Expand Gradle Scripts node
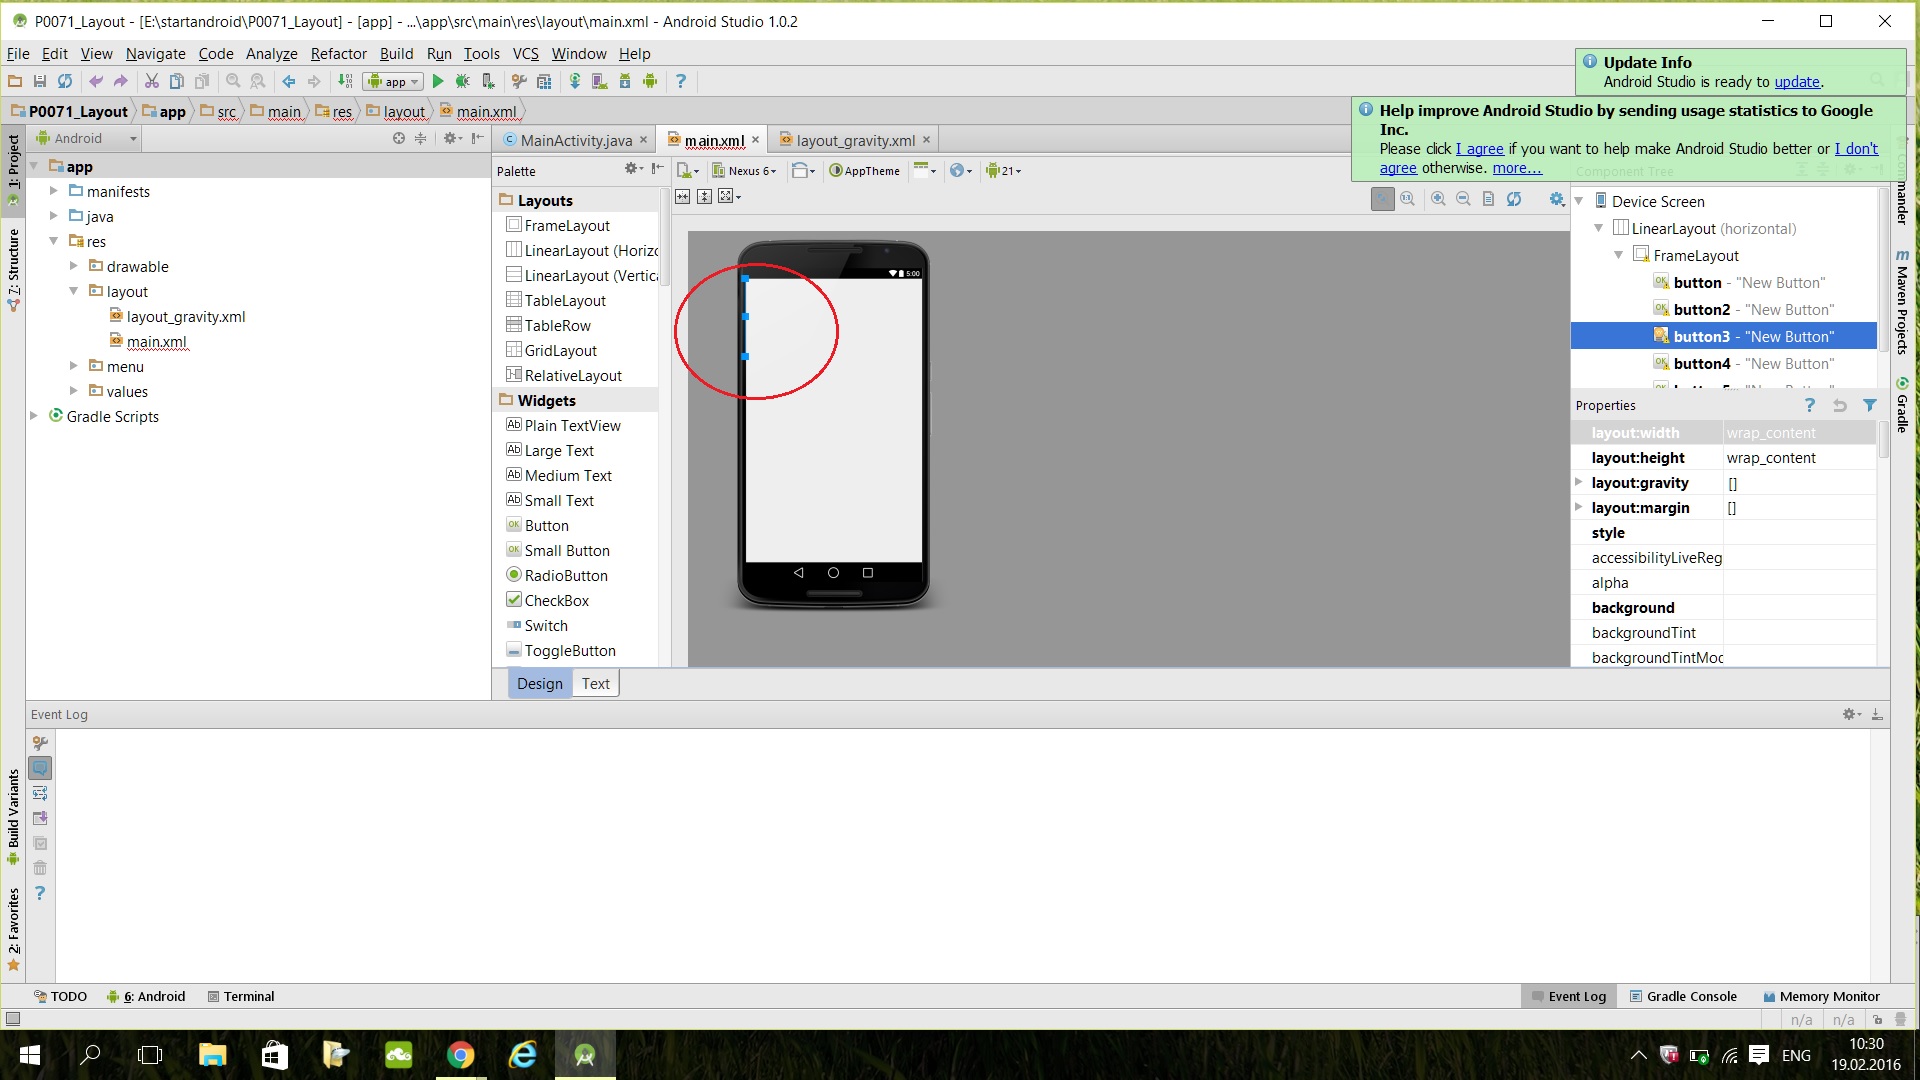1920x1080 pixels. [x=34, y=415]
